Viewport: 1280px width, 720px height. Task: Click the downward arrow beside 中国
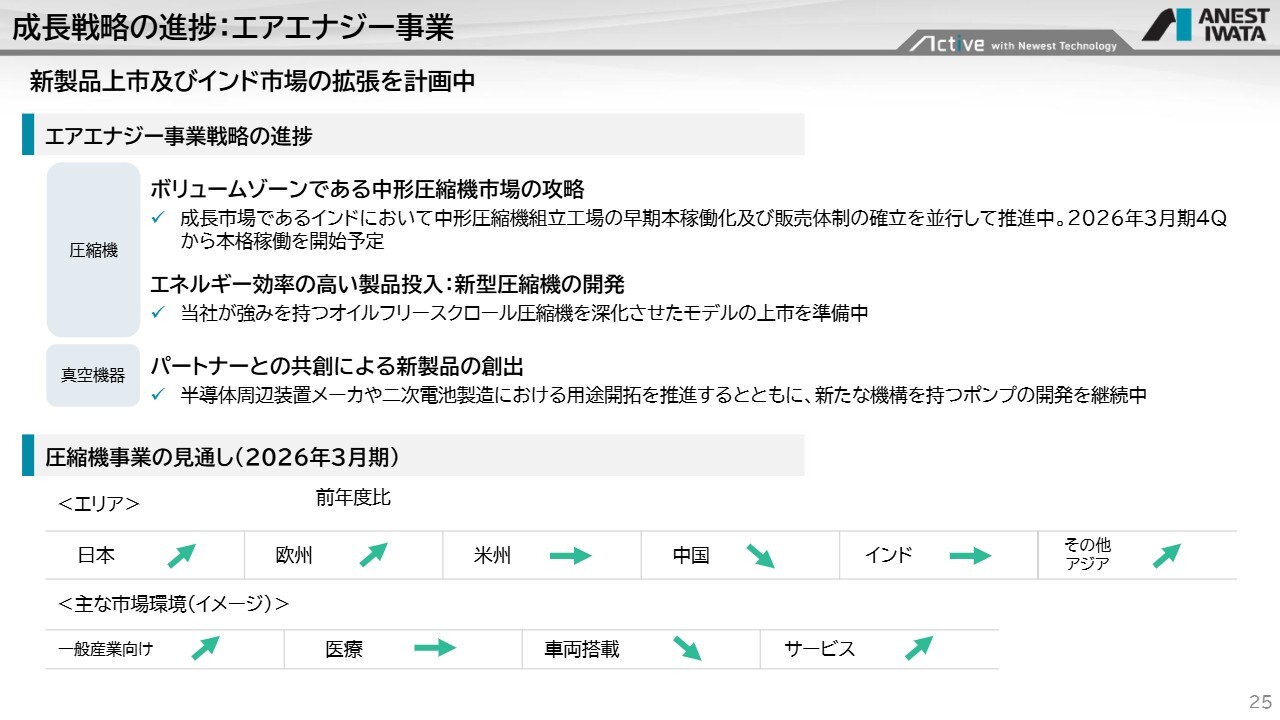tap(760, 557)
